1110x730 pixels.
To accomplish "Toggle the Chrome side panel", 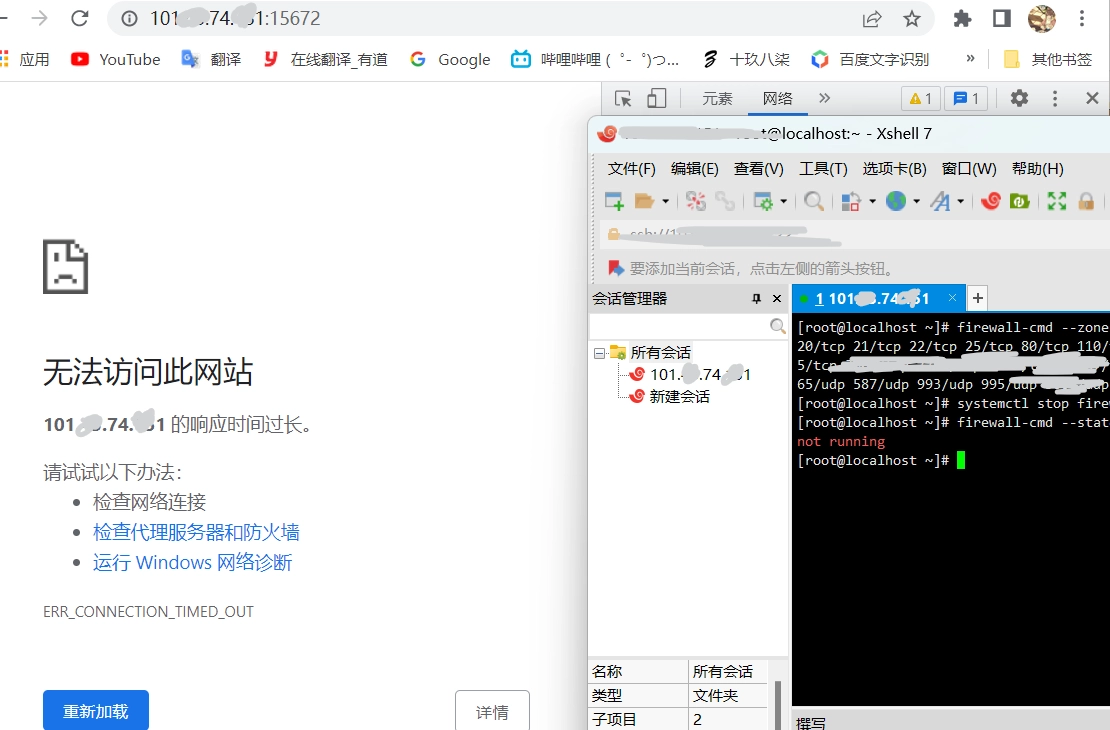I will (x=1001, y=18).
